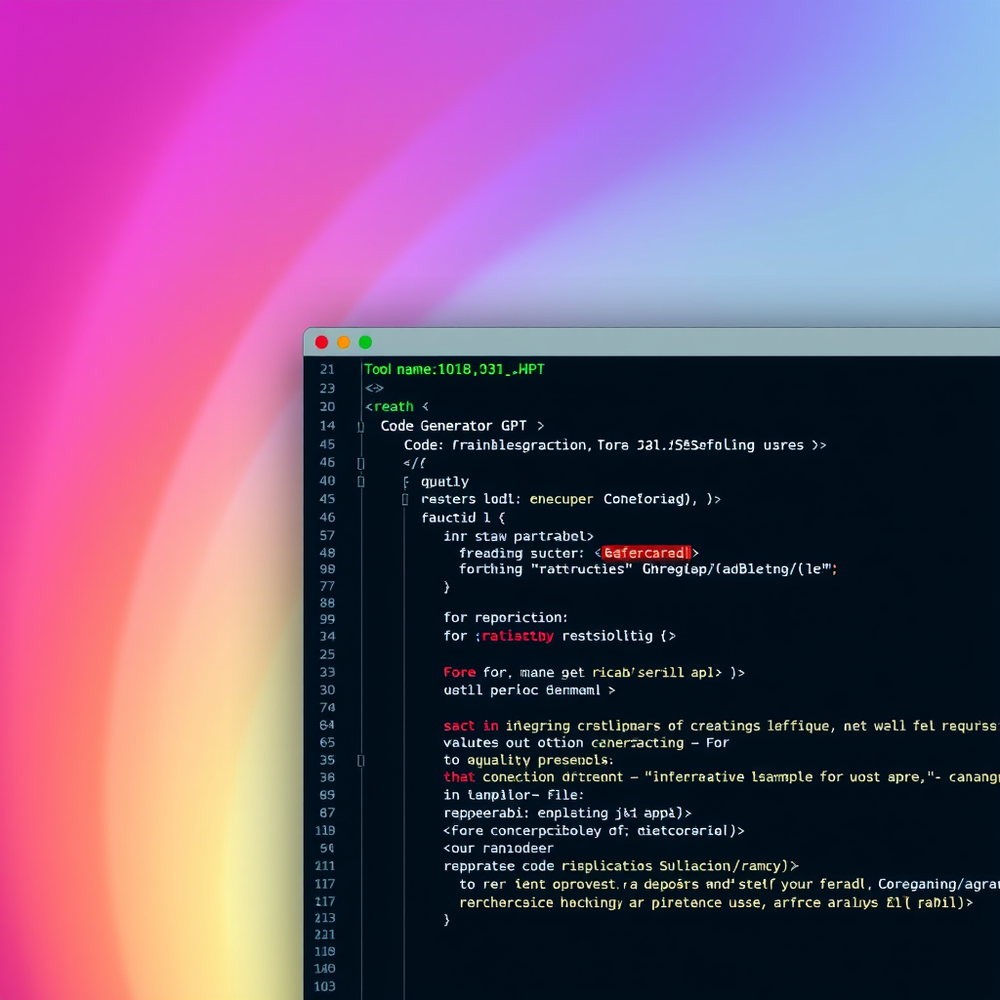This screenshot has width=1000, height=1000.
Task: Click line number 103 in gutter
Action: click(x=325, y=987)
